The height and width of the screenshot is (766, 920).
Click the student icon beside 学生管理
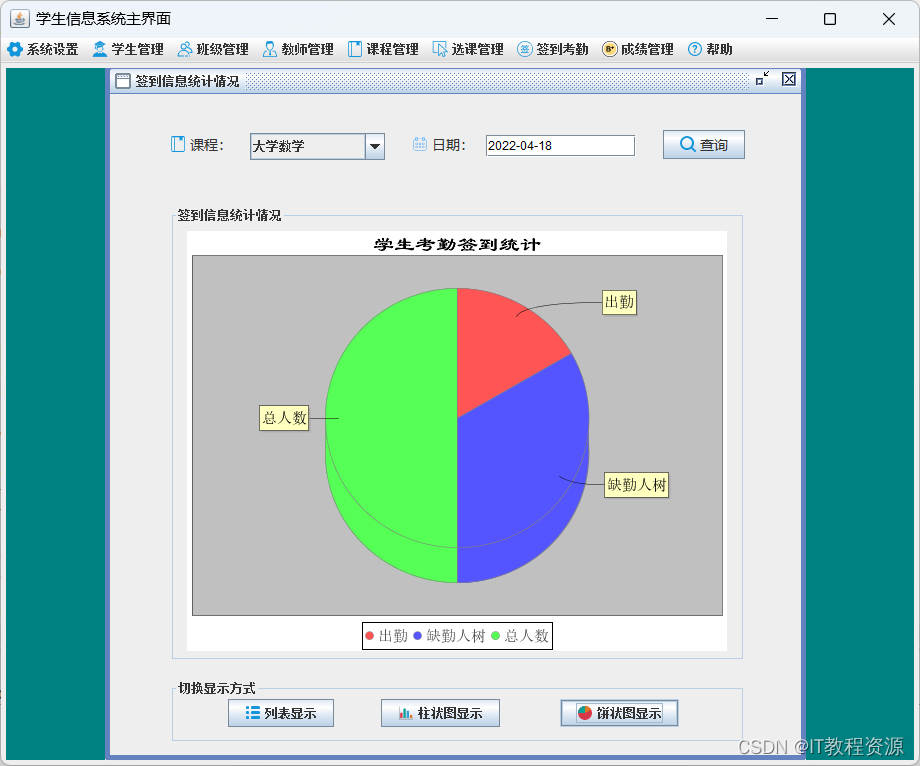pyautogui.click(x=100, y=49)
